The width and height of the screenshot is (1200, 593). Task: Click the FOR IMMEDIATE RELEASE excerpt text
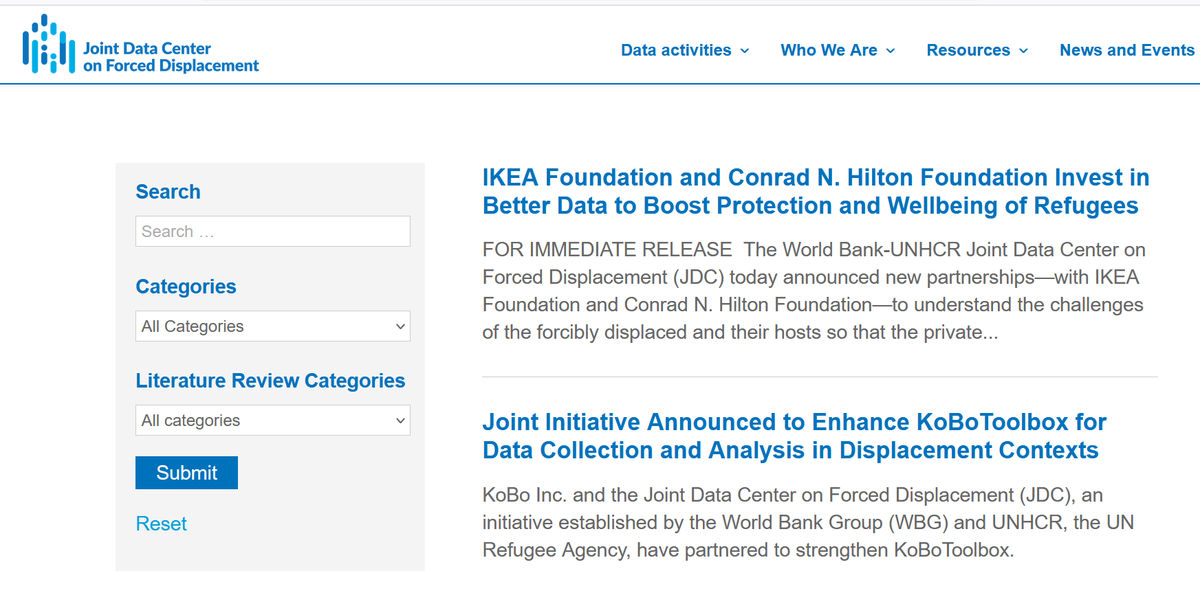pos(814,291)
